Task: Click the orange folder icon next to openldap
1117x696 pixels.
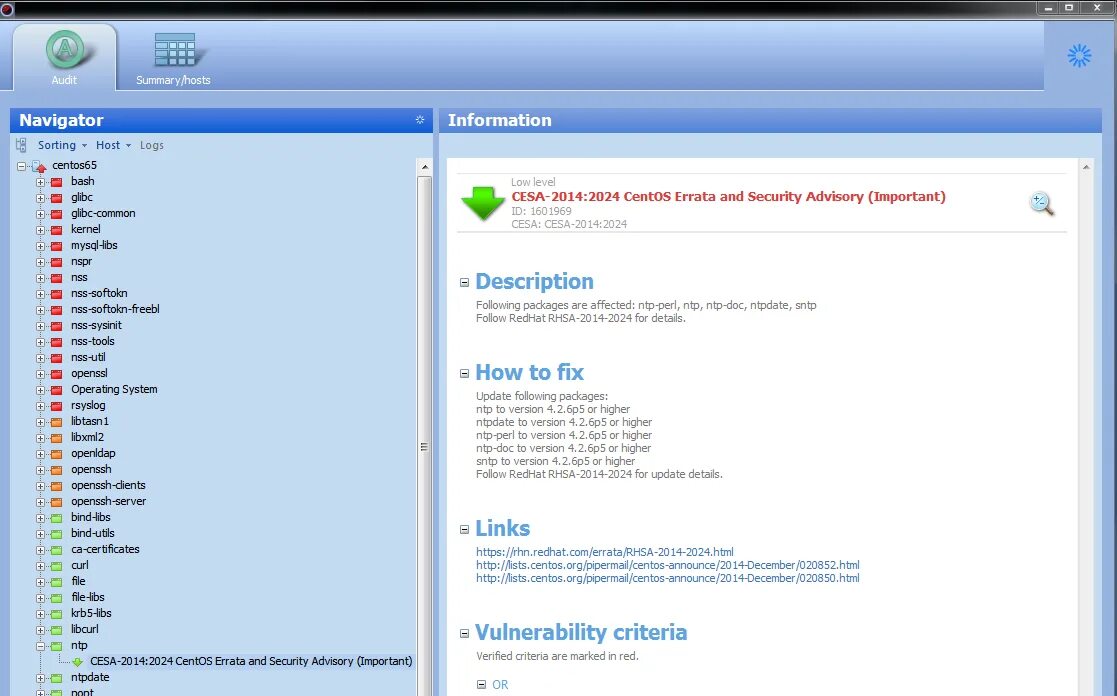Action: (x=56, y=454)
